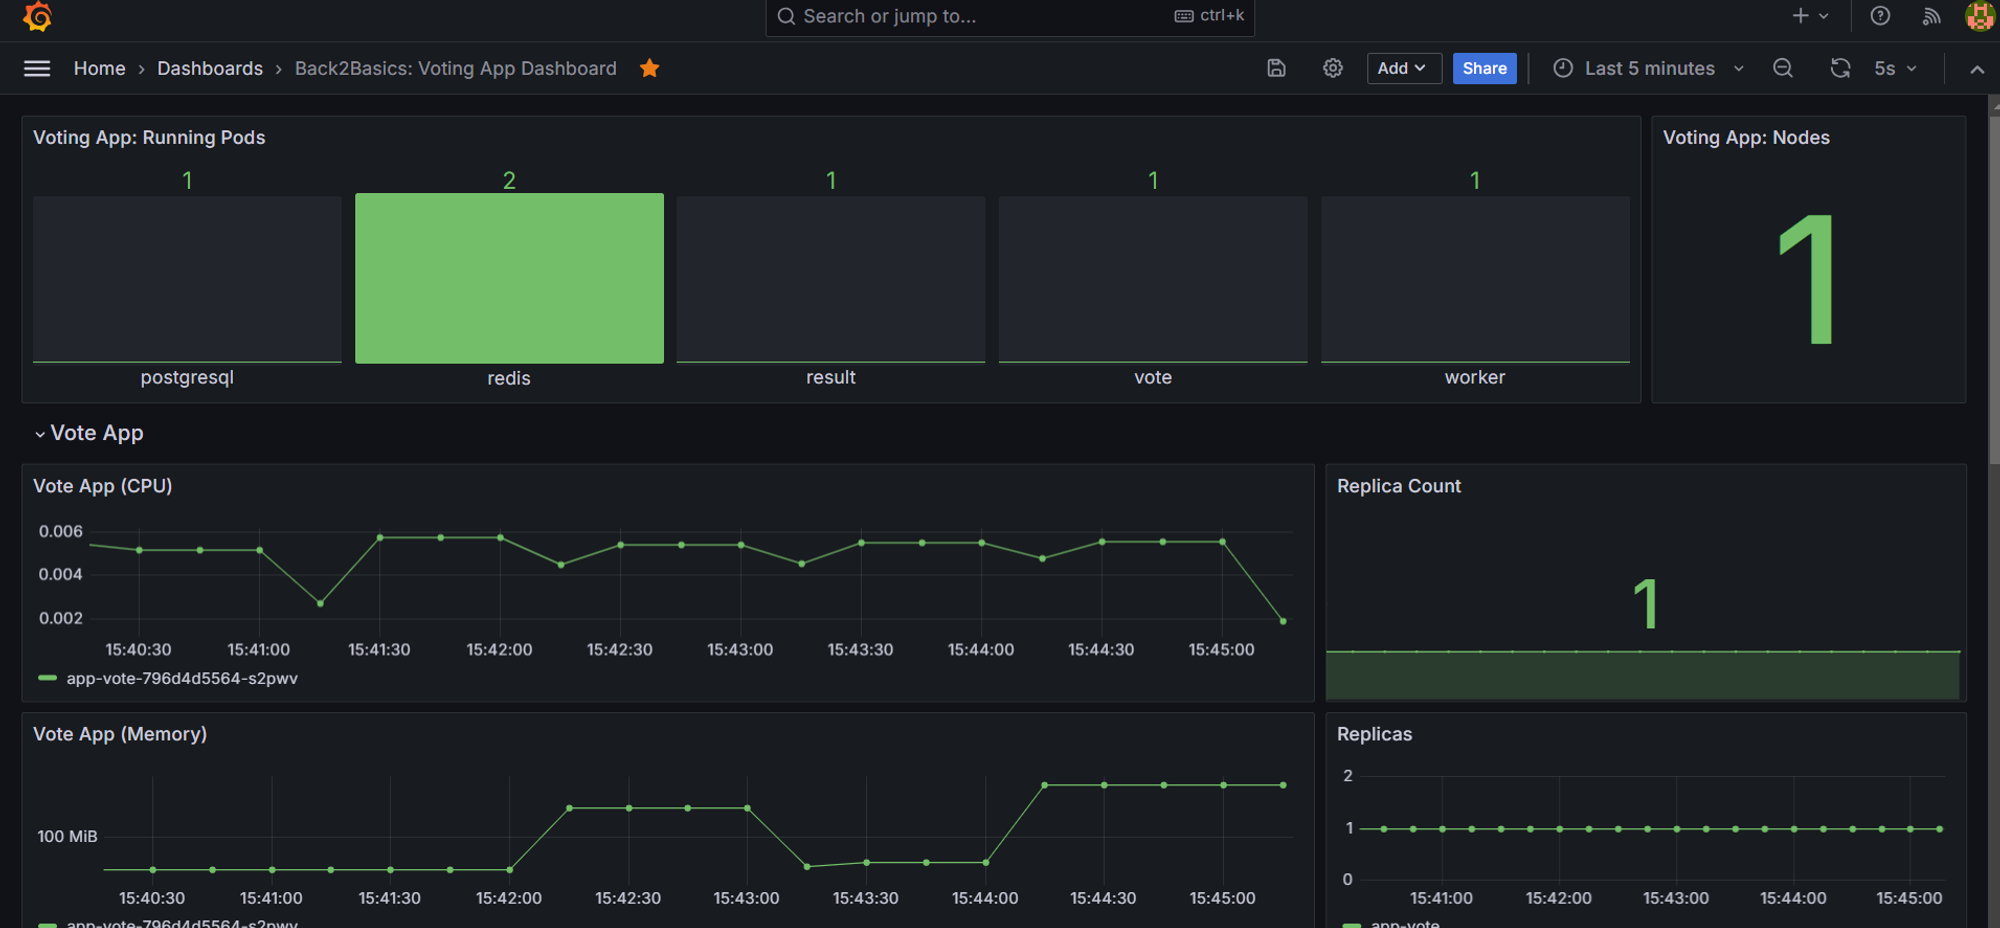Toggle the app-vote series in Vote App CPU legend
2000x928 pixels.
click(x=181, y=678)
